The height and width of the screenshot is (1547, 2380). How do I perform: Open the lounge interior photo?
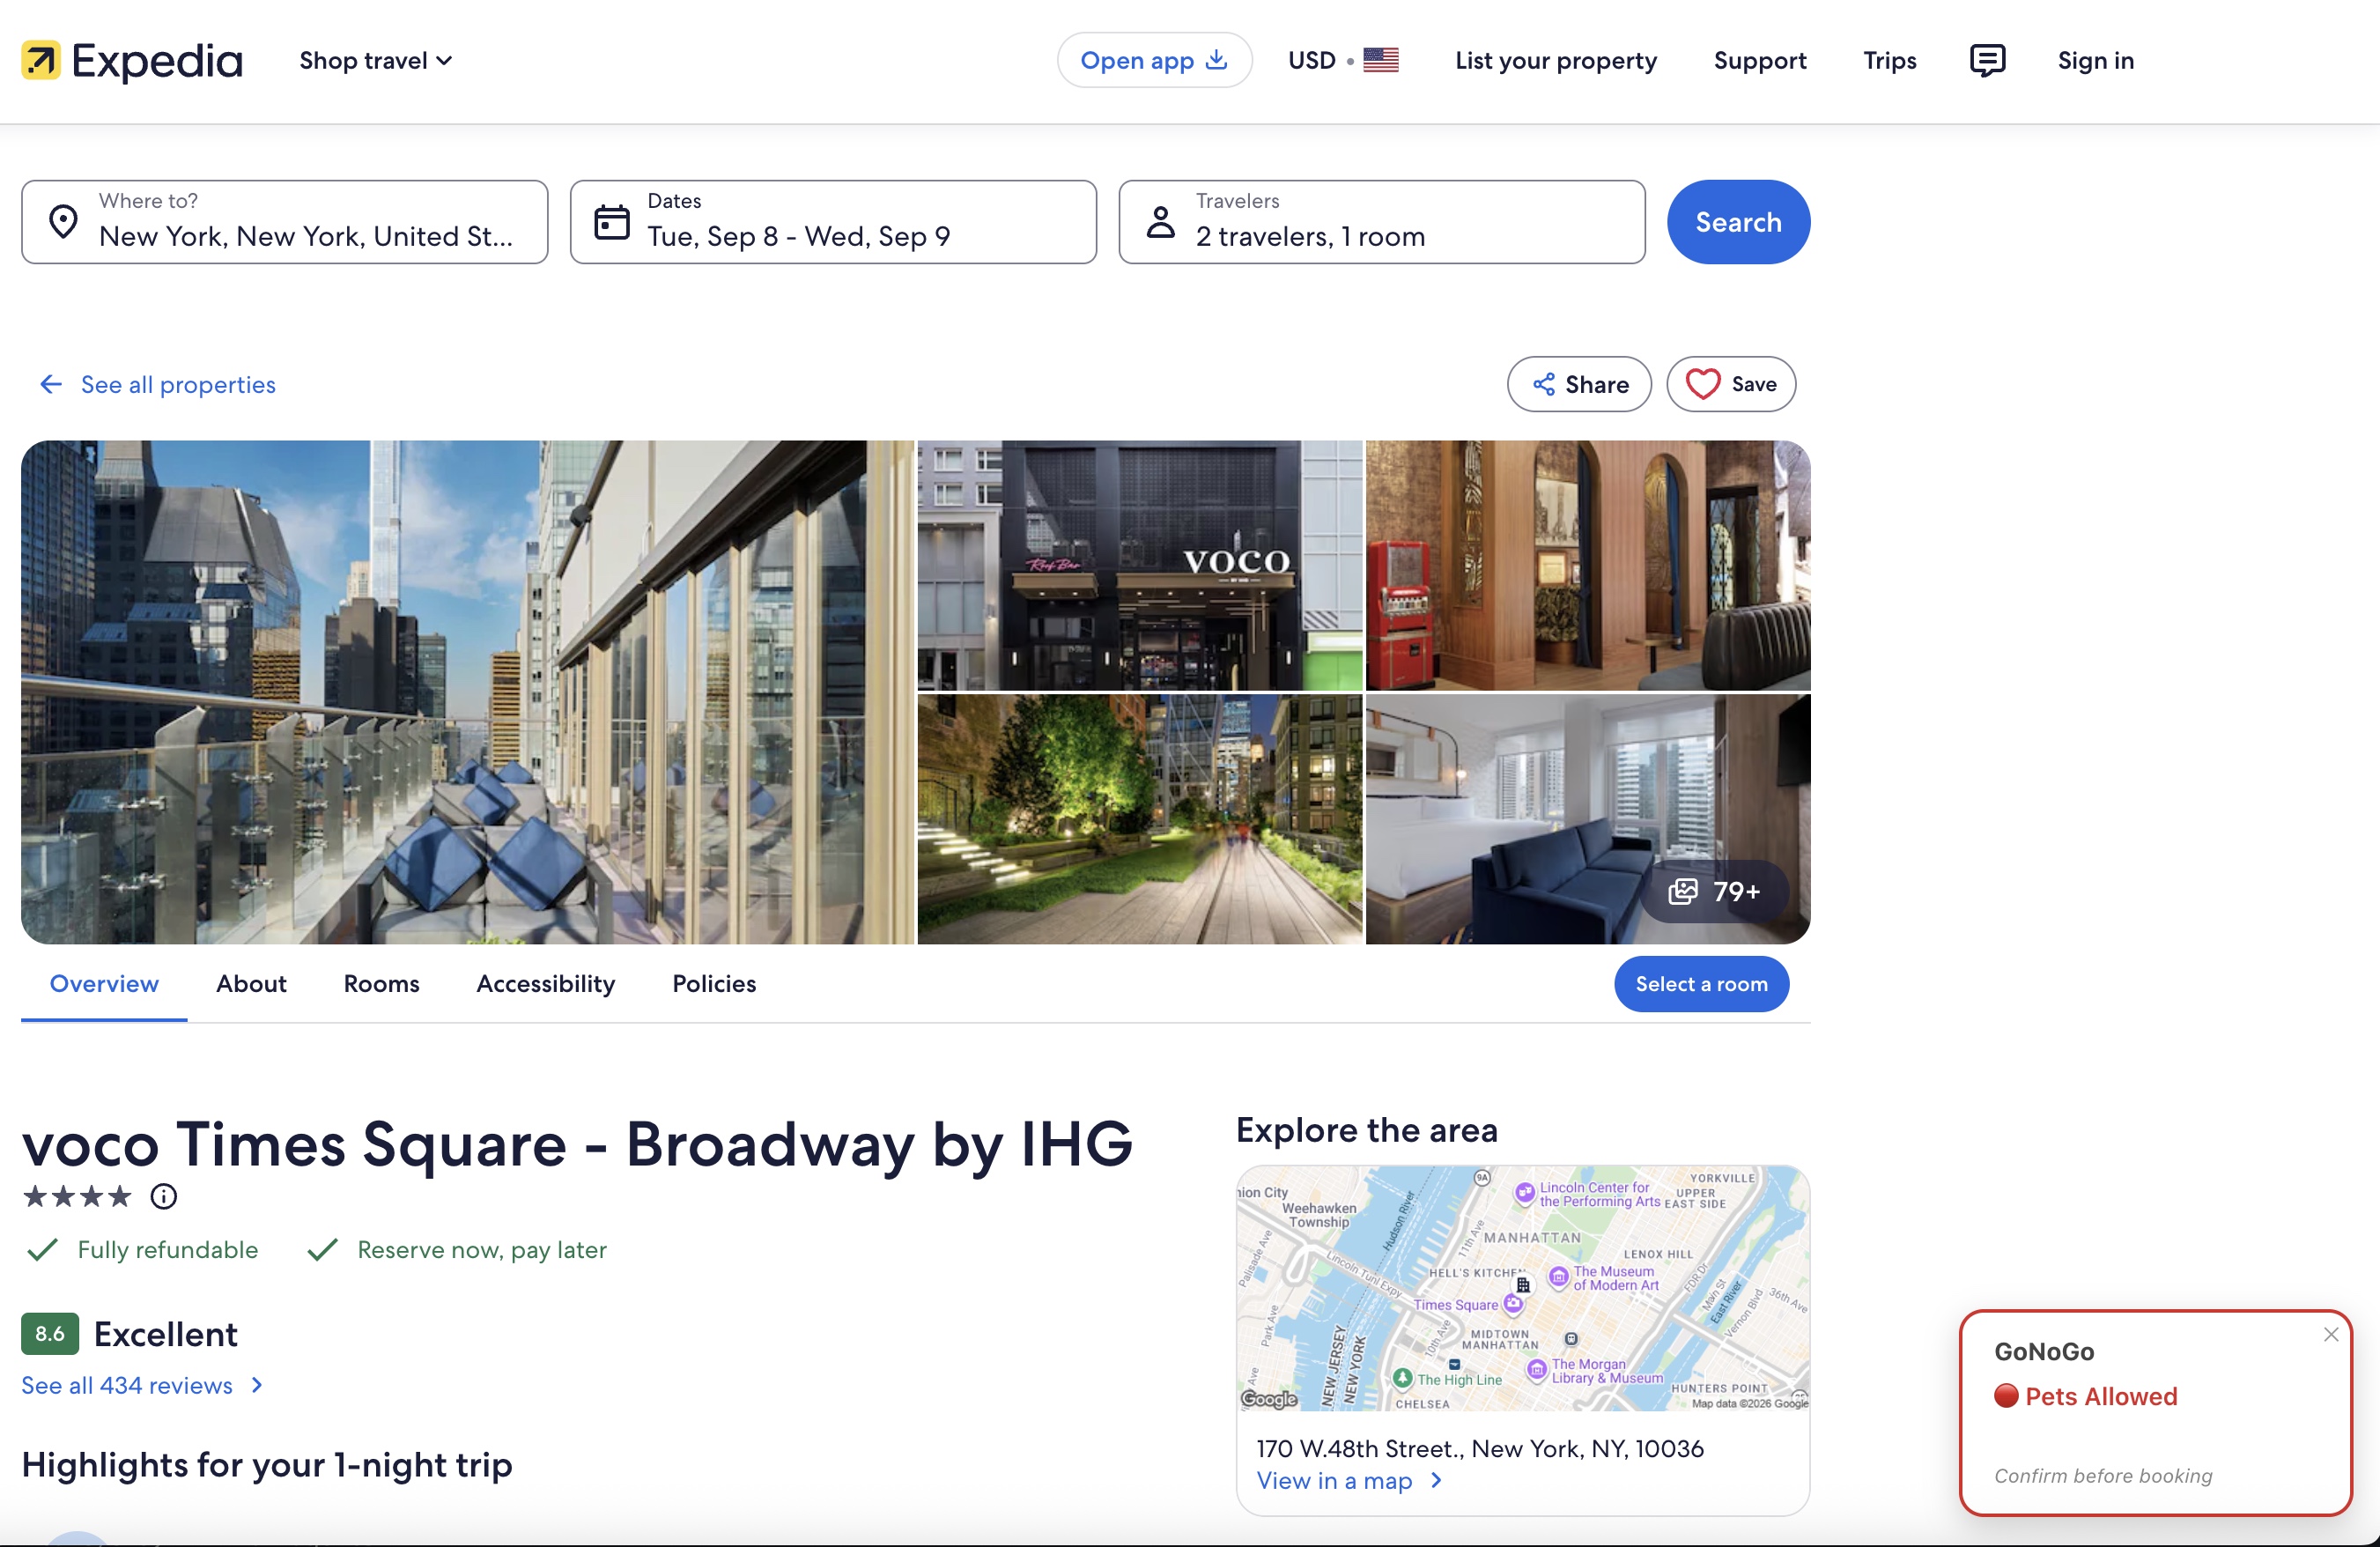[1588, 565]
